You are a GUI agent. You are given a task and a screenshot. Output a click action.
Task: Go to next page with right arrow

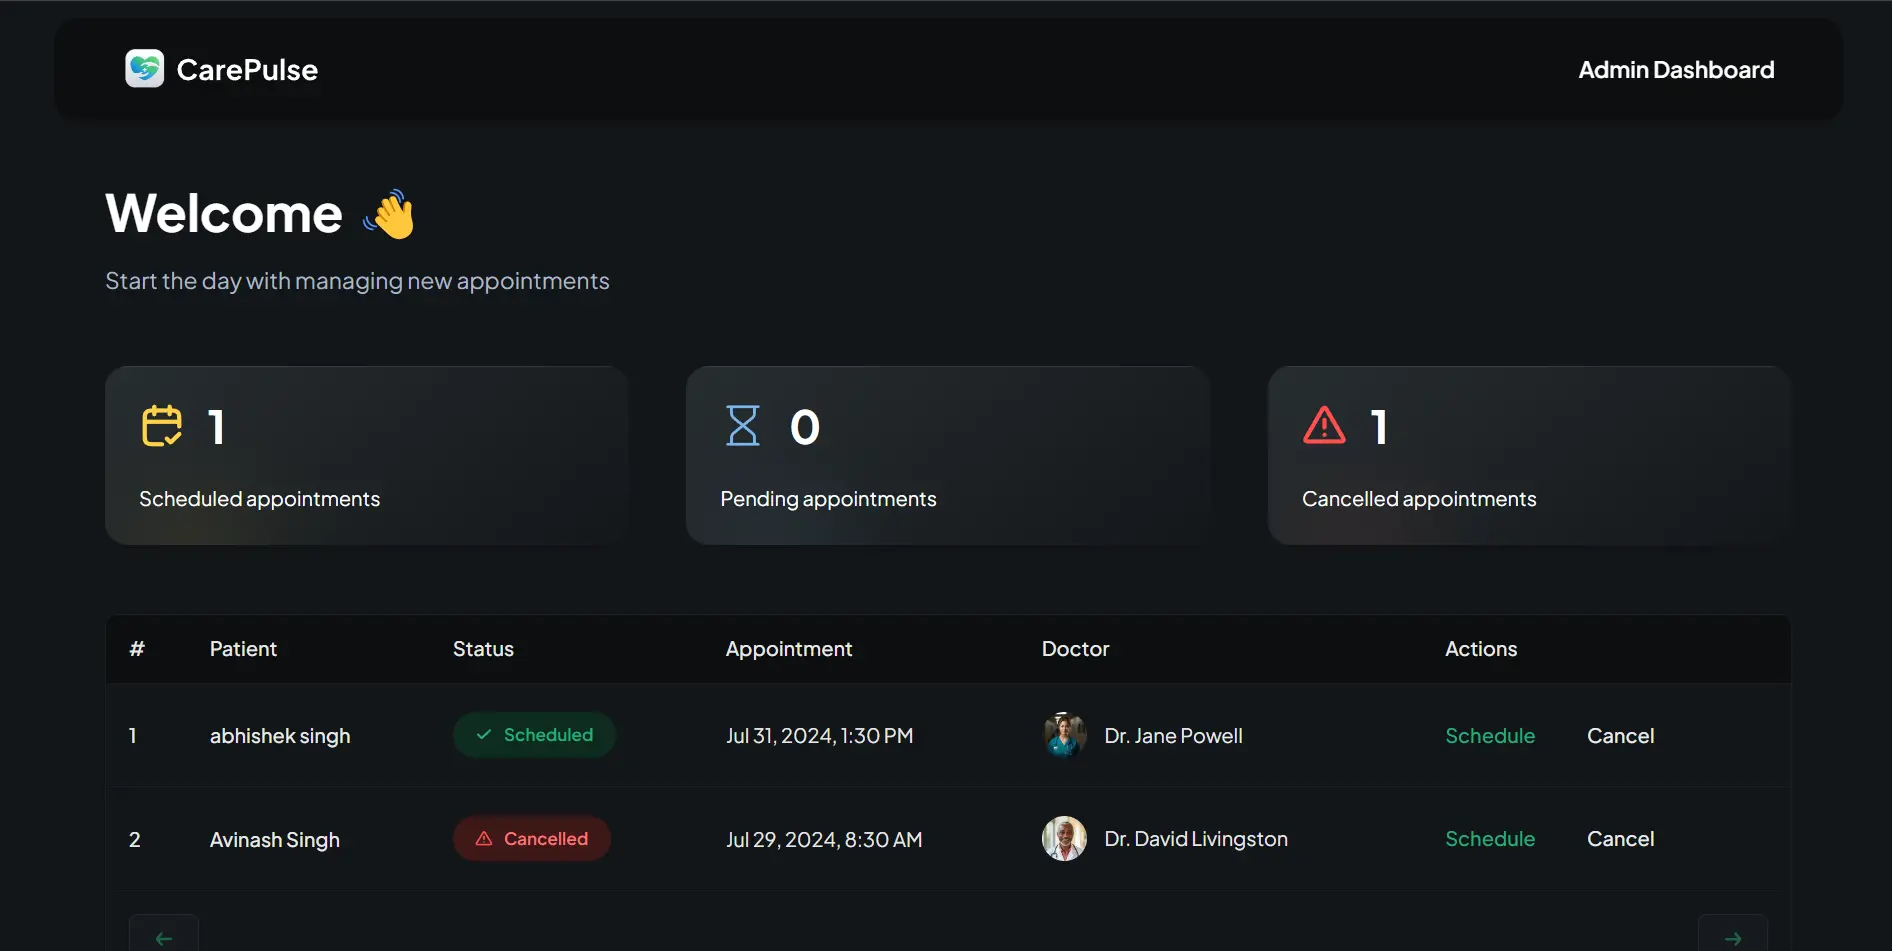1732,937
